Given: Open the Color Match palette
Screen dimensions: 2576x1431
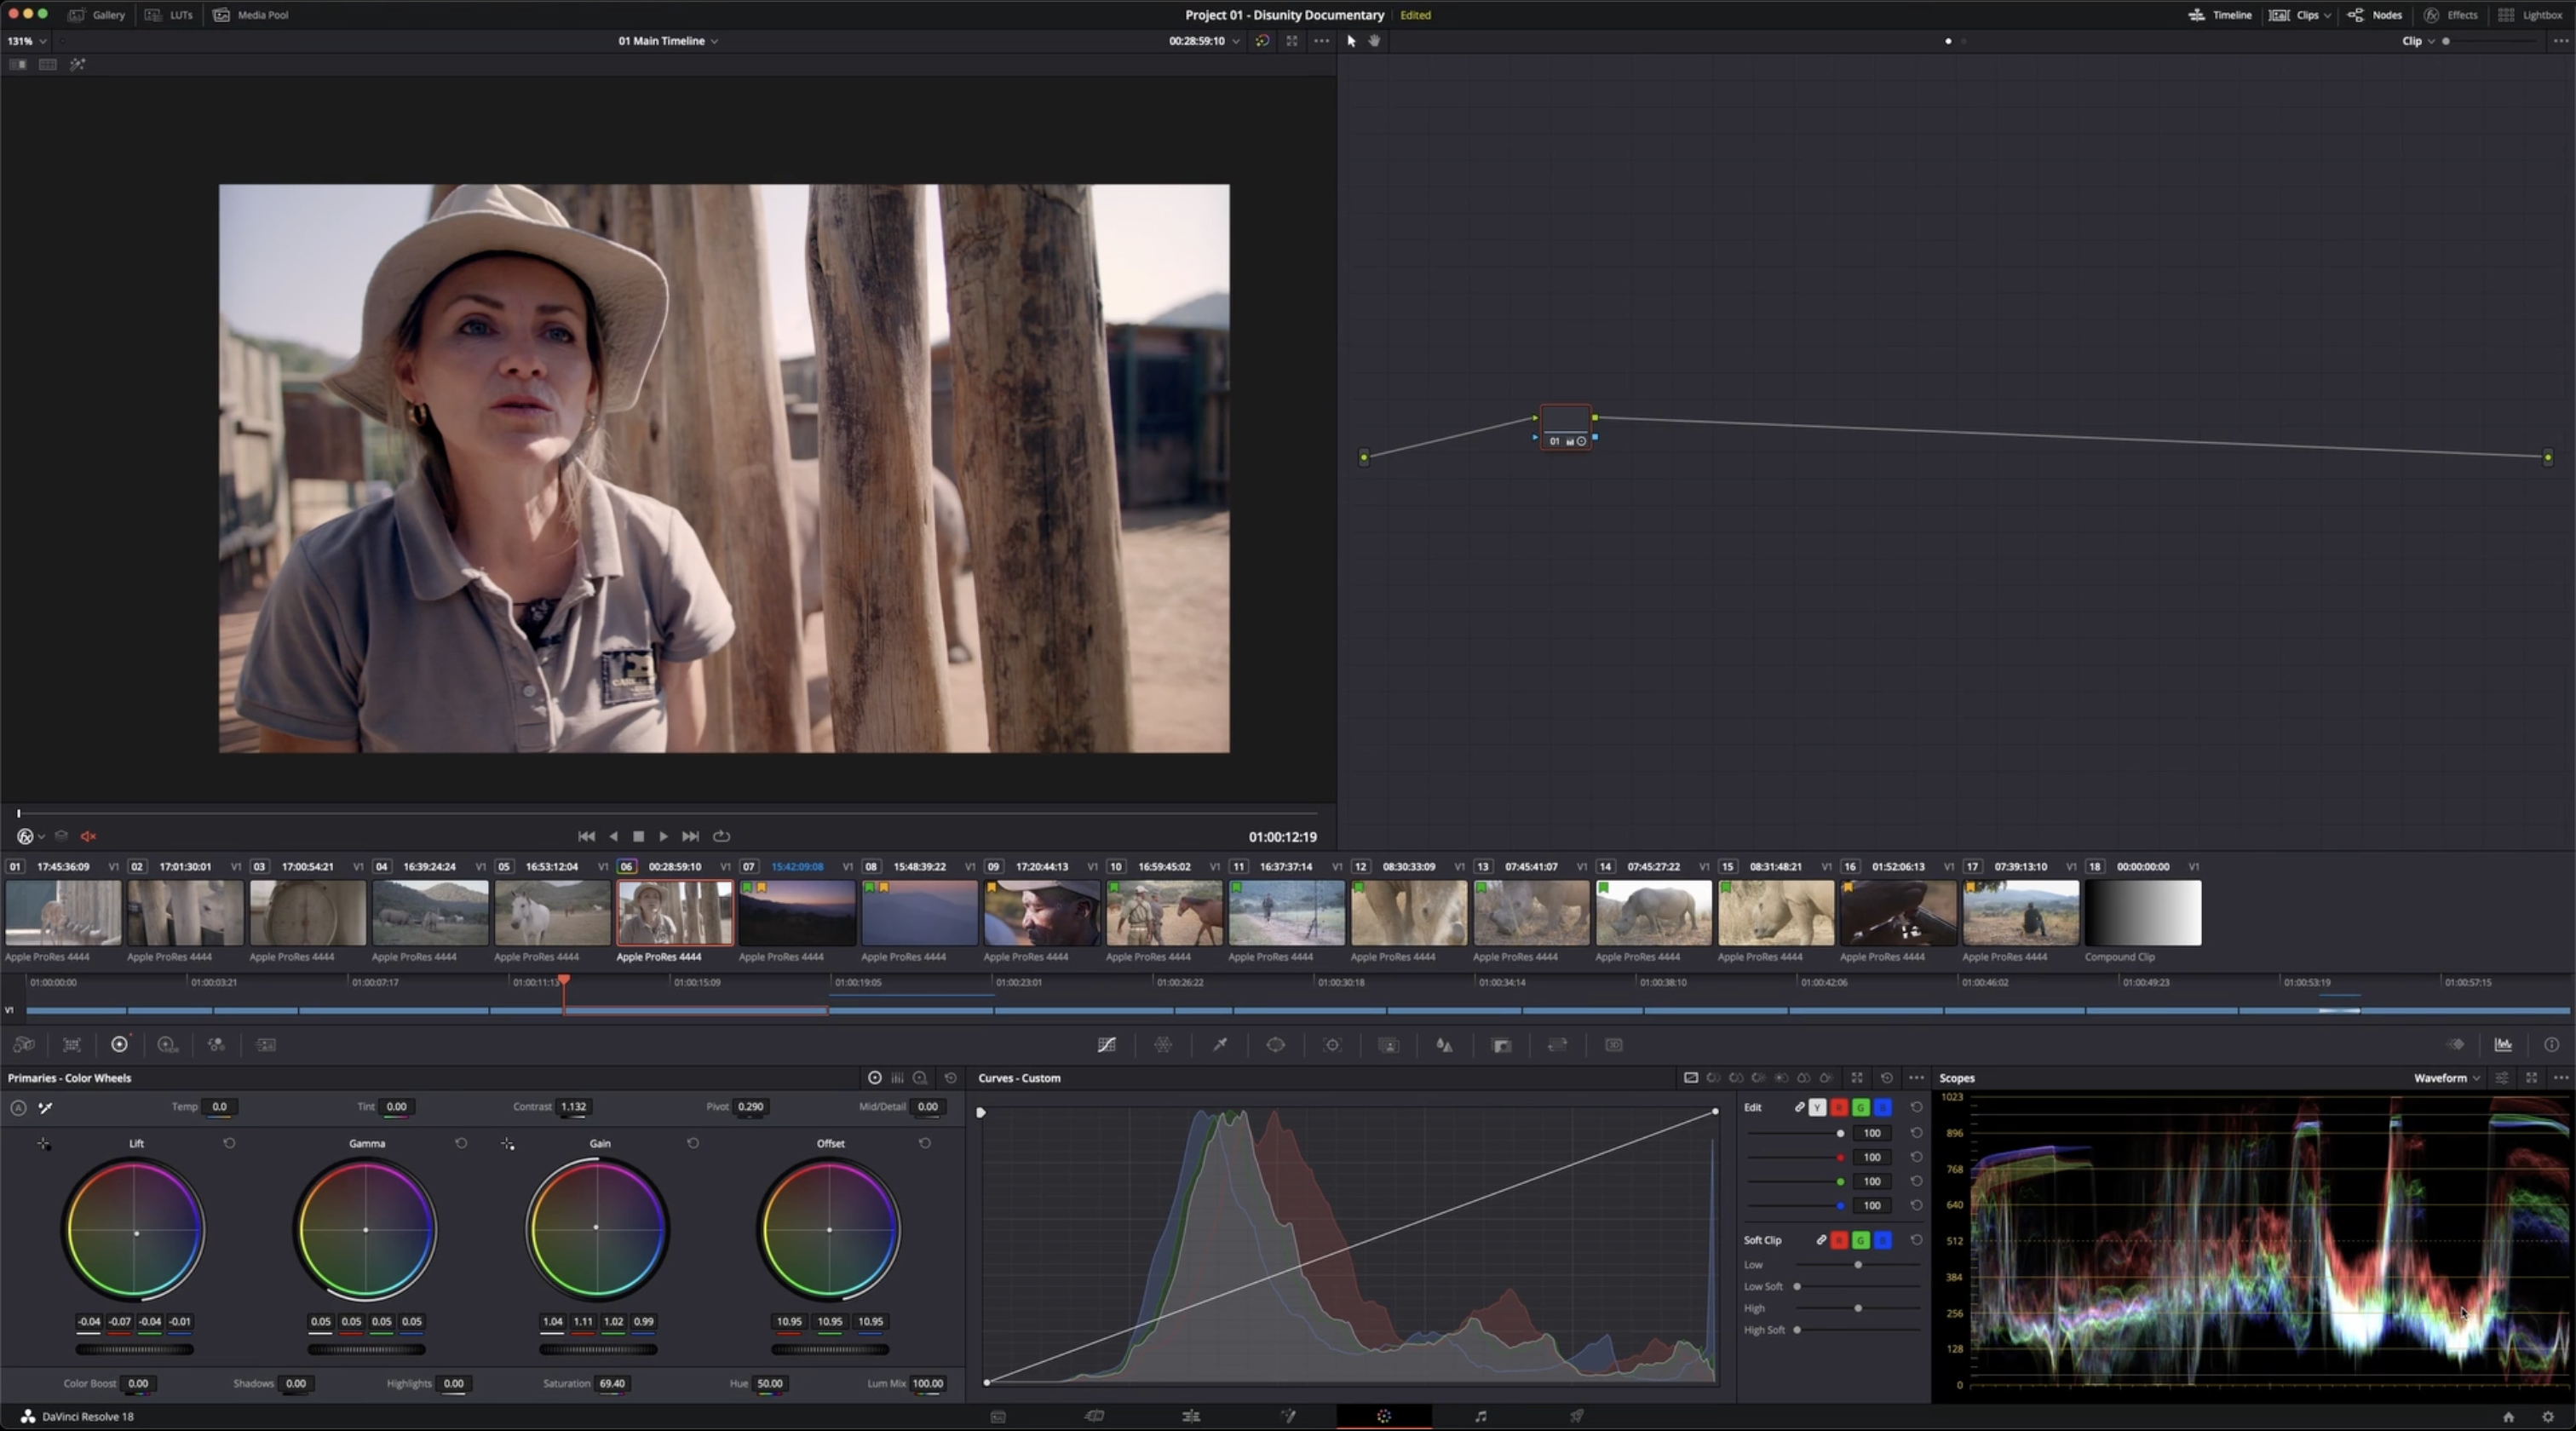Looking at the screenshot, I should (72, 1045).
